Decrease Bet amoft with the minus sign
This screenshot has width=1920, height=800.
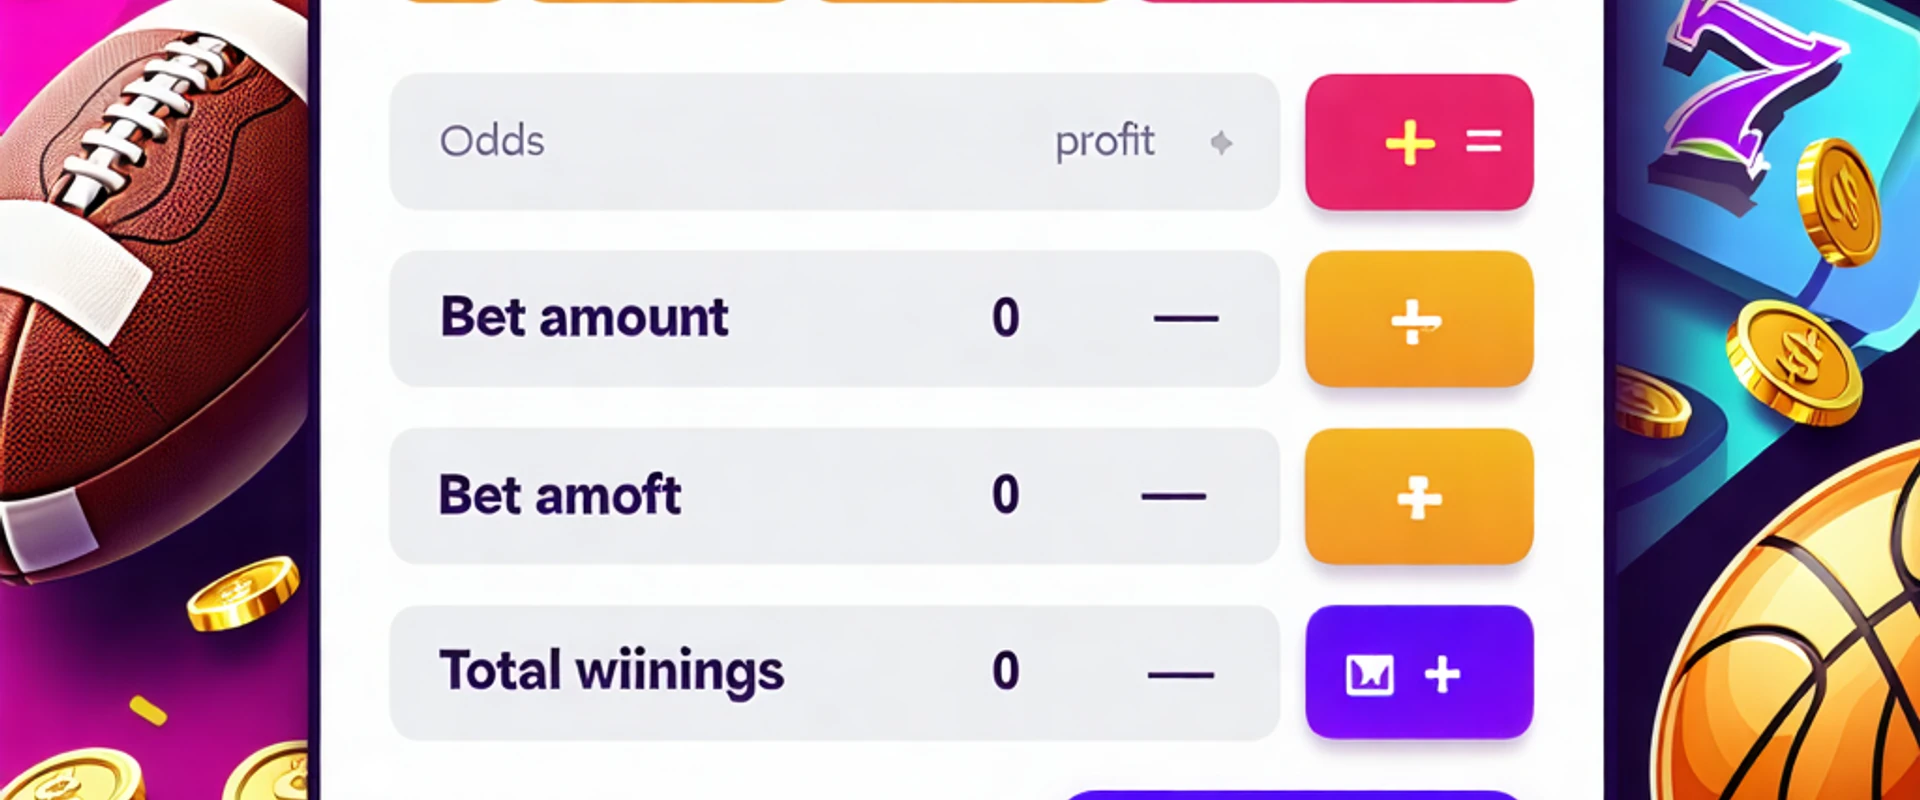1173,496
